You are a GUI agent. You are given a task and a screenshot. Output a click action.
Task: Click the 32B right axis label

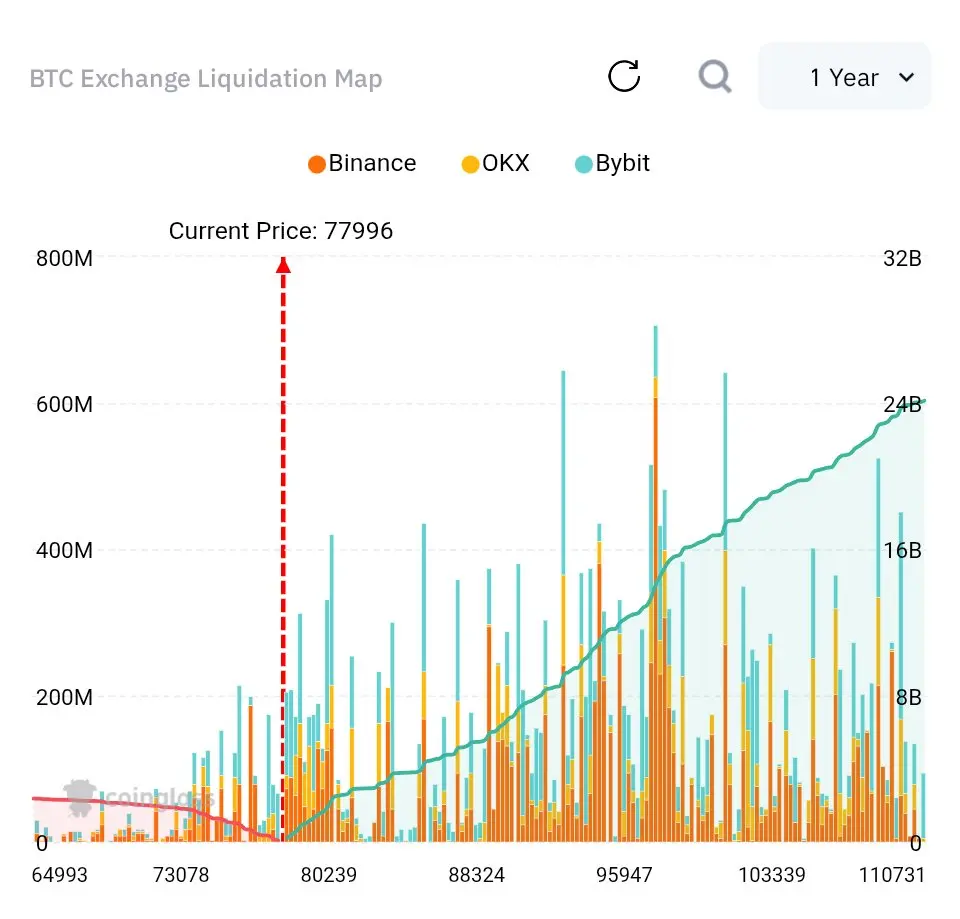point(902,258)
